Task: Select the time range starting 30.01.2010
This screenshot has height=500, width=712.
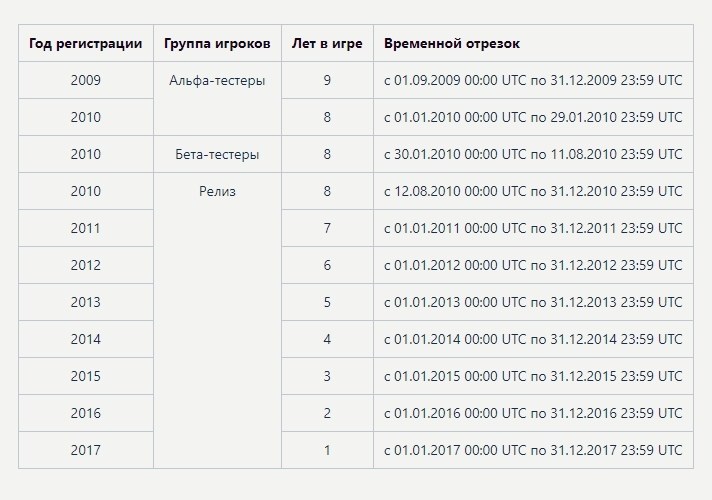Action: coord(533,155)
